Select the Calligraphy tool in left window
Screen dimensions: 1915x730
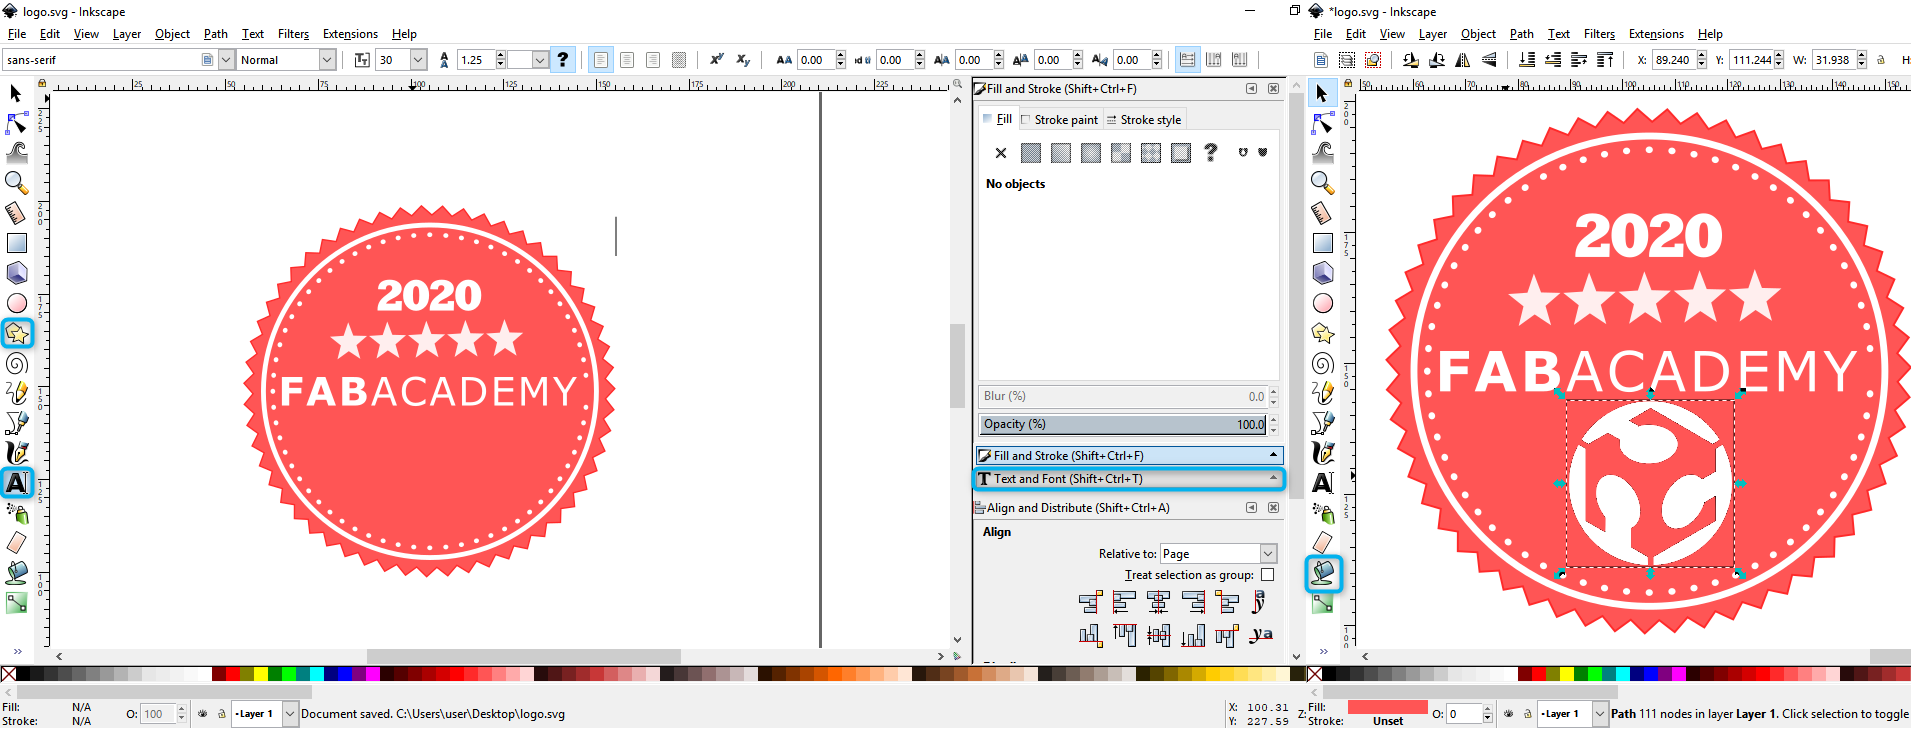17,453
